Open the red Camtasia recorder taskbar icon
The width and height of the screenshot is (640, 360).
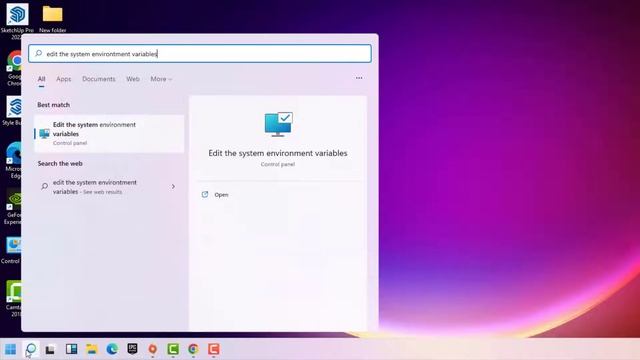coord(213,349)
